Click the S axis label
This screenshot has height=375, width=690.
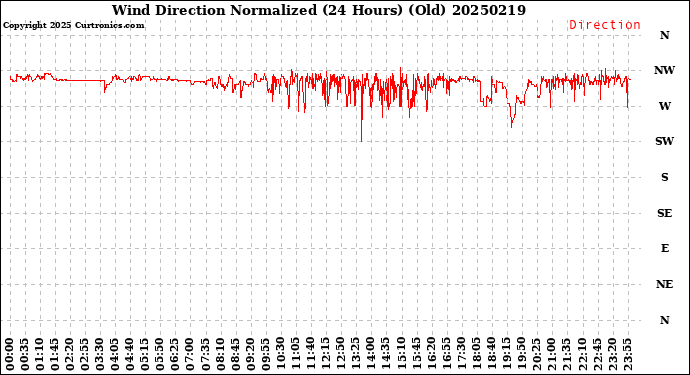coord(664,177)
